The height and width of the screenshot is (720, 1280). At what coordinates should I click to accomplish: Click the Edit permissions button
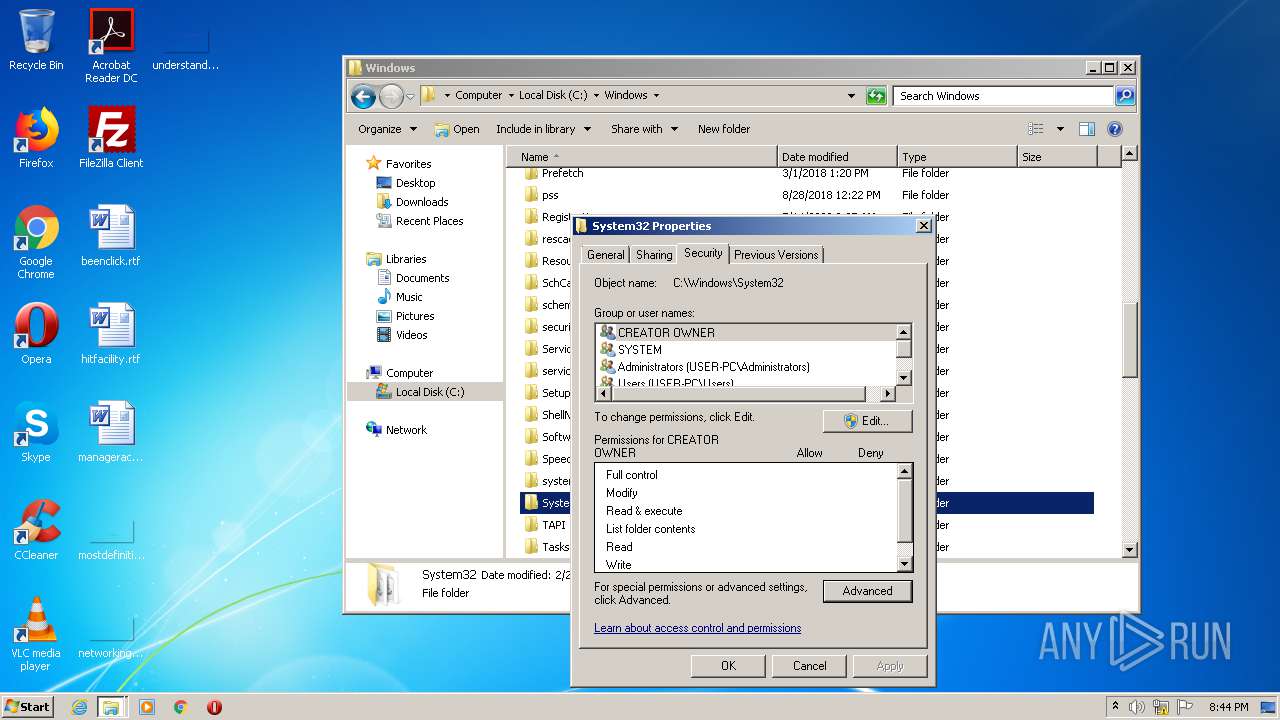click(x=867, y=421)
